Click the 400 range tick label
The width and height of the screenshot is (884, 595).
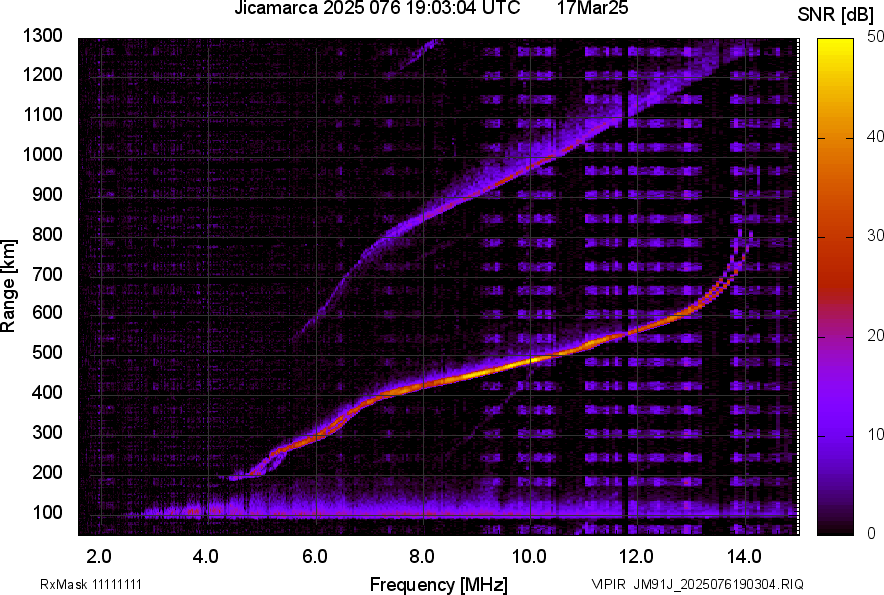(47, 393)
